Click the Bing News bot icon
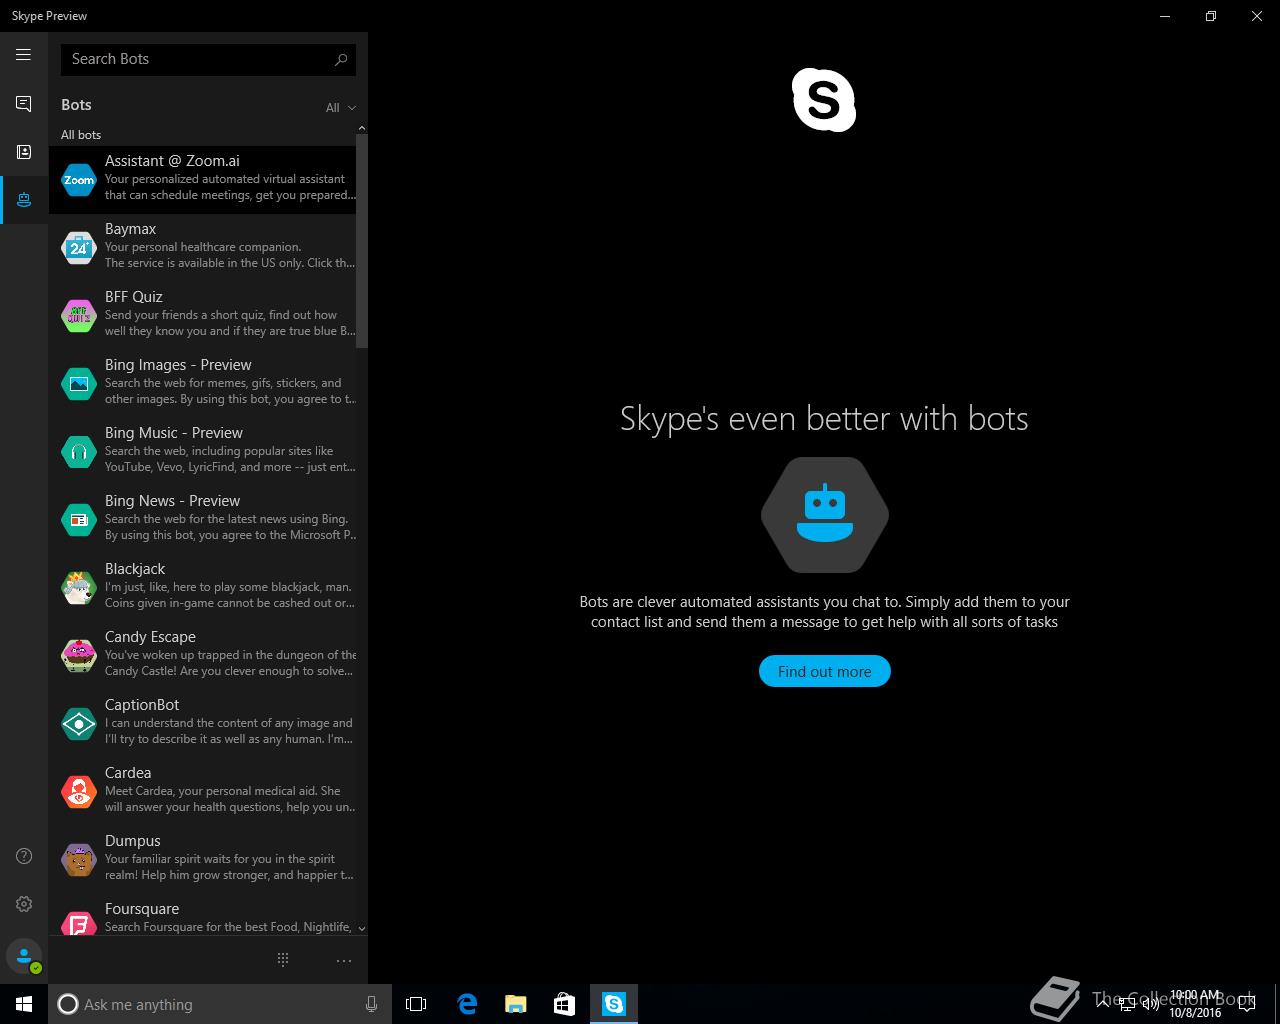Image resolution: width=1280 pixels, height=1024 pixels. point(79,520)
